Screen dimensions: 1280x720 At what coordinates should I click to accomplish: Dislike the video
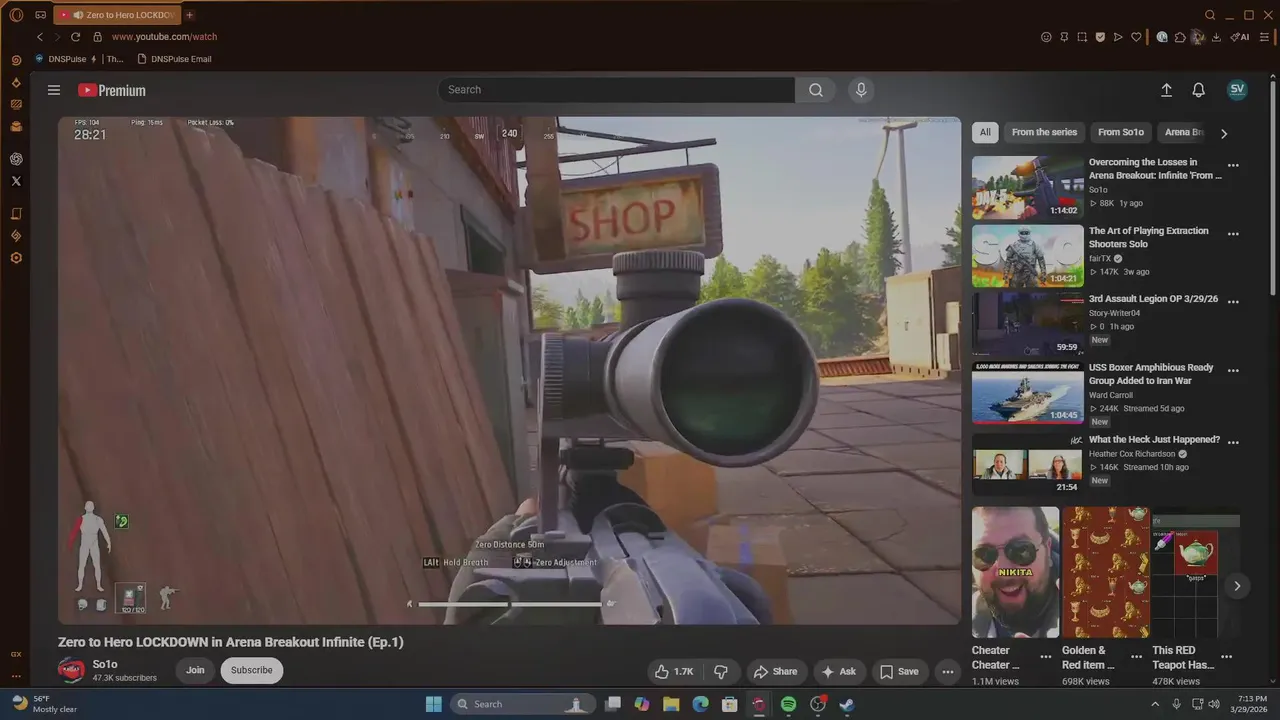(720, 671)
